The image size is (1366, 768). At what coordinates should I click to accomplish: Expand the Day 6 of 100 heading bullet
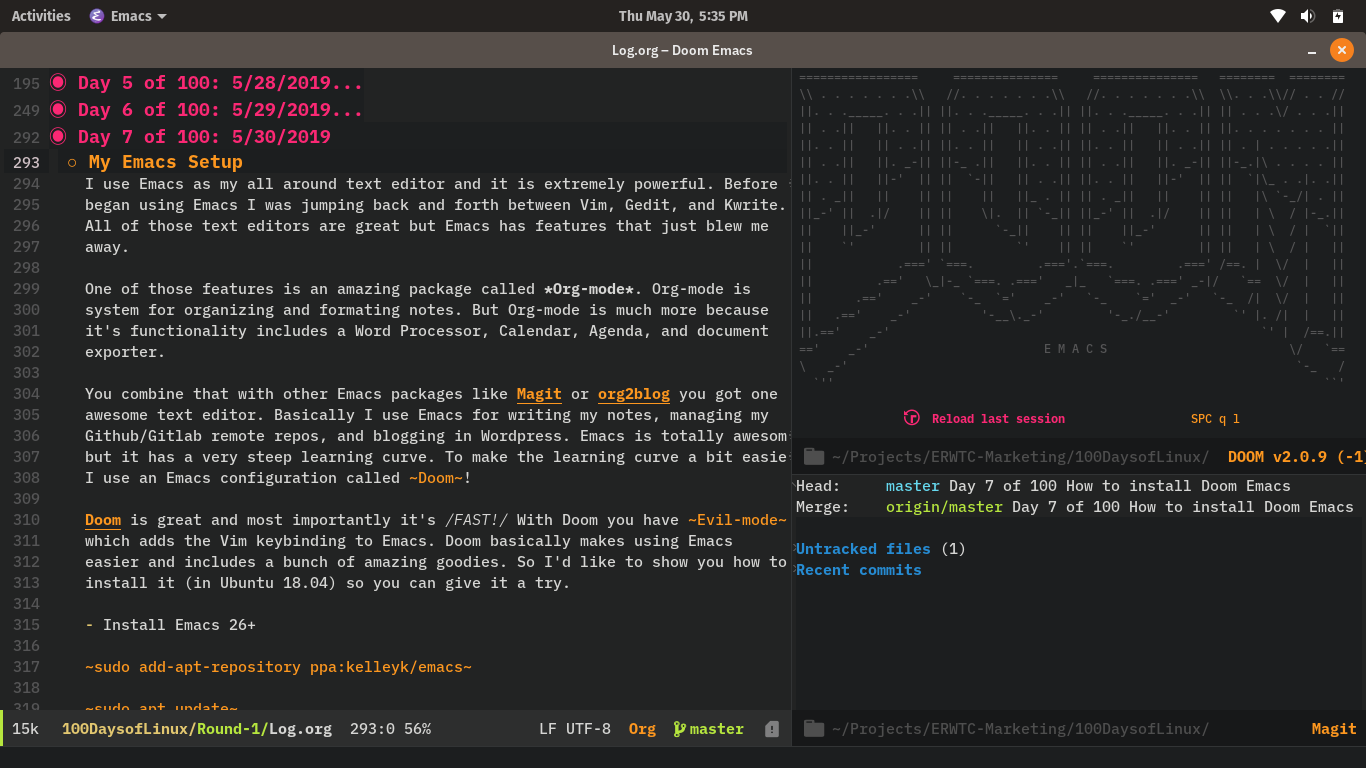pos(58,109)
